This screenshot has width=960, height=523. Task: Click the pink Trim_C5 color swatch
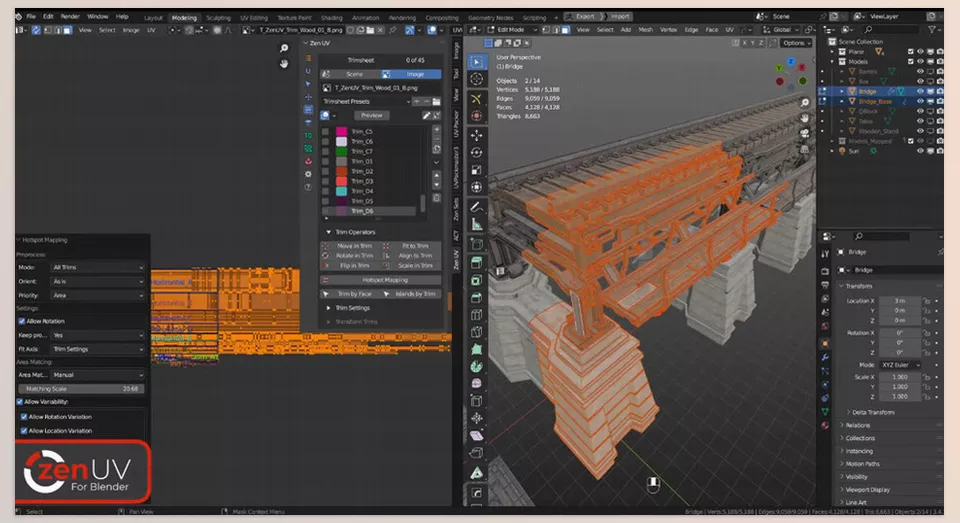342,131
